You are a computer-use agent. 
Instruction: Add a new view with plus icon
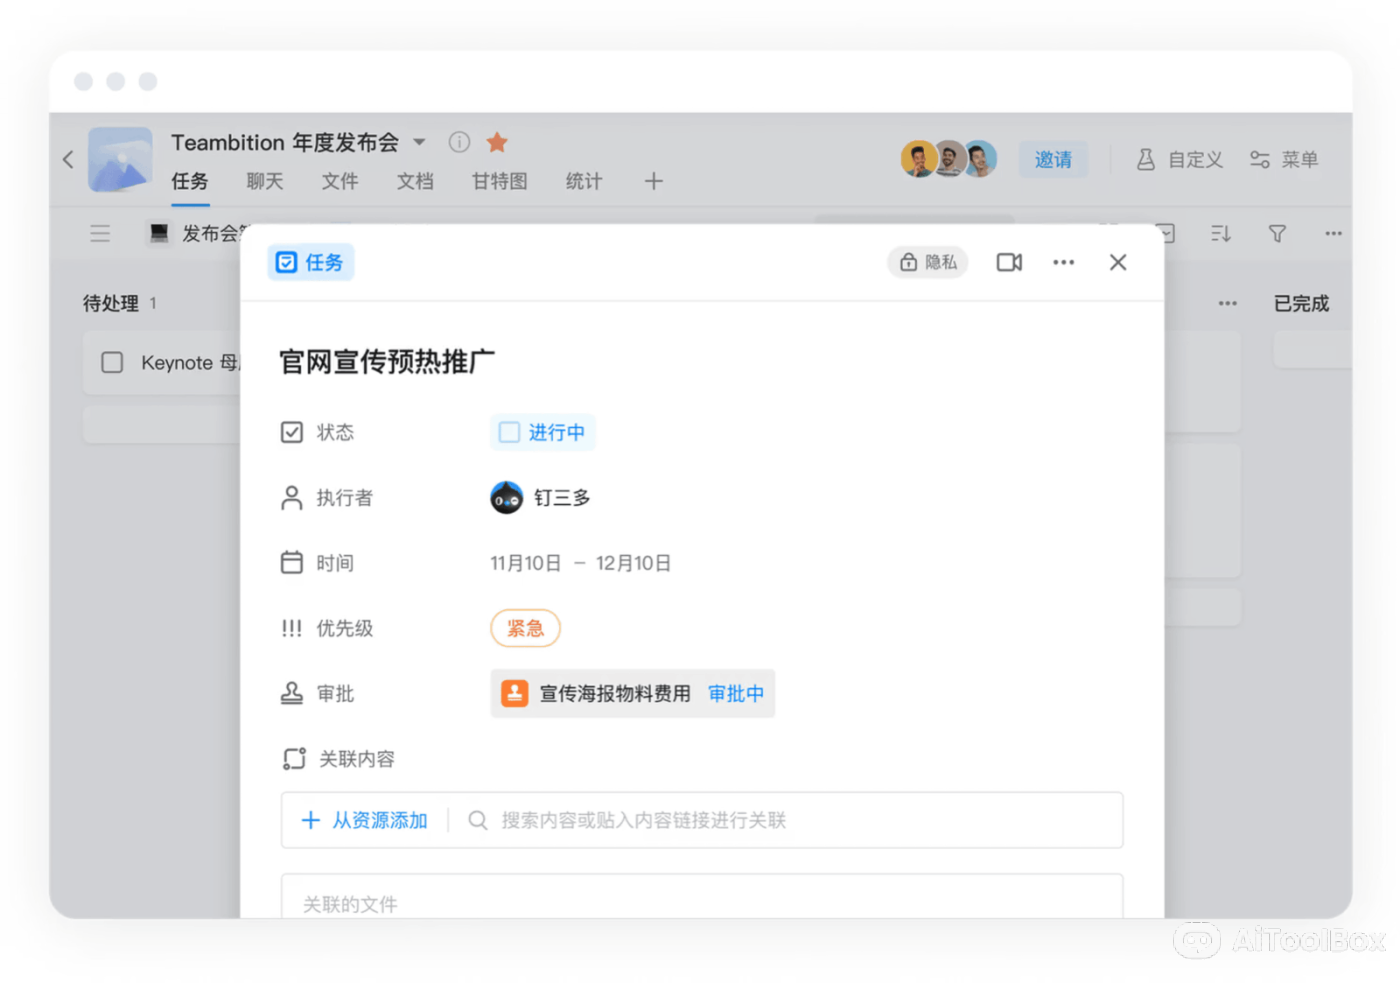[653, 181]
